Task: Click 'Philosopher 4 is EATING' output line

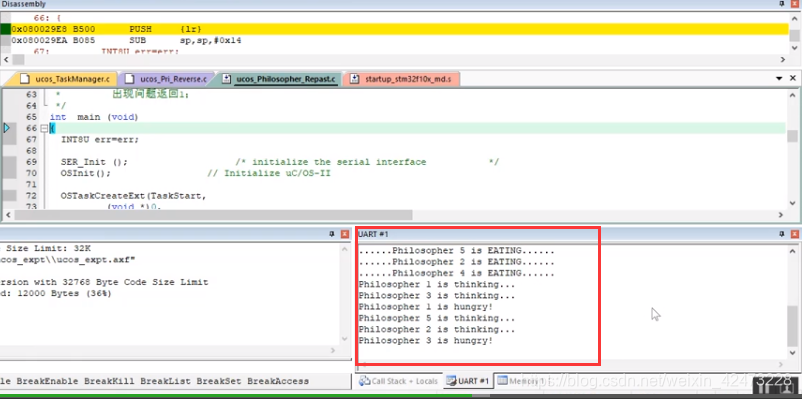Action: 456,273
